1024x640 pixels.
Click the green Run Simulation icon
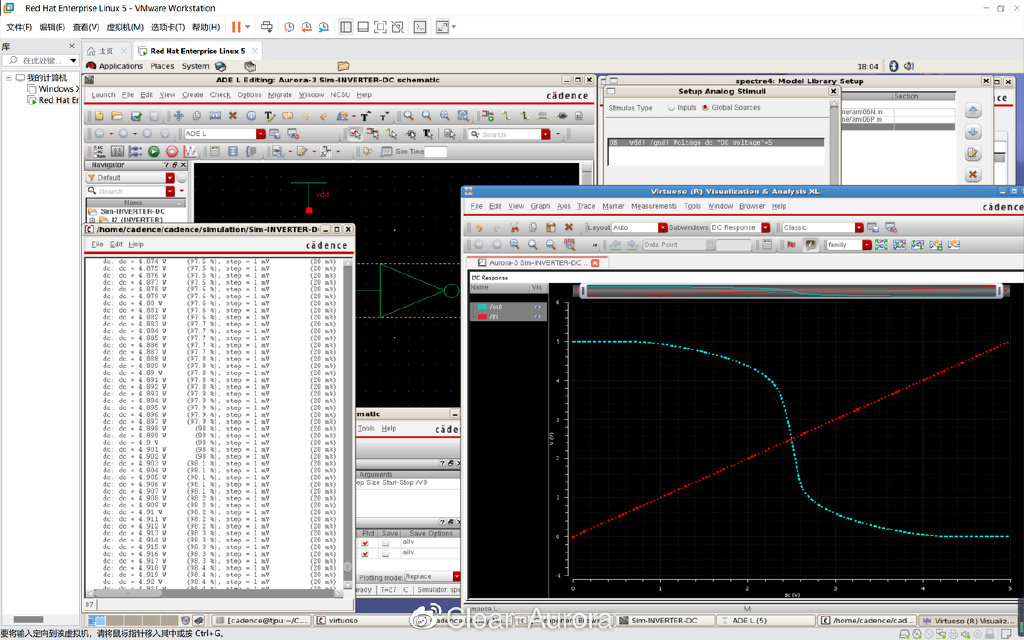(154, 152)
